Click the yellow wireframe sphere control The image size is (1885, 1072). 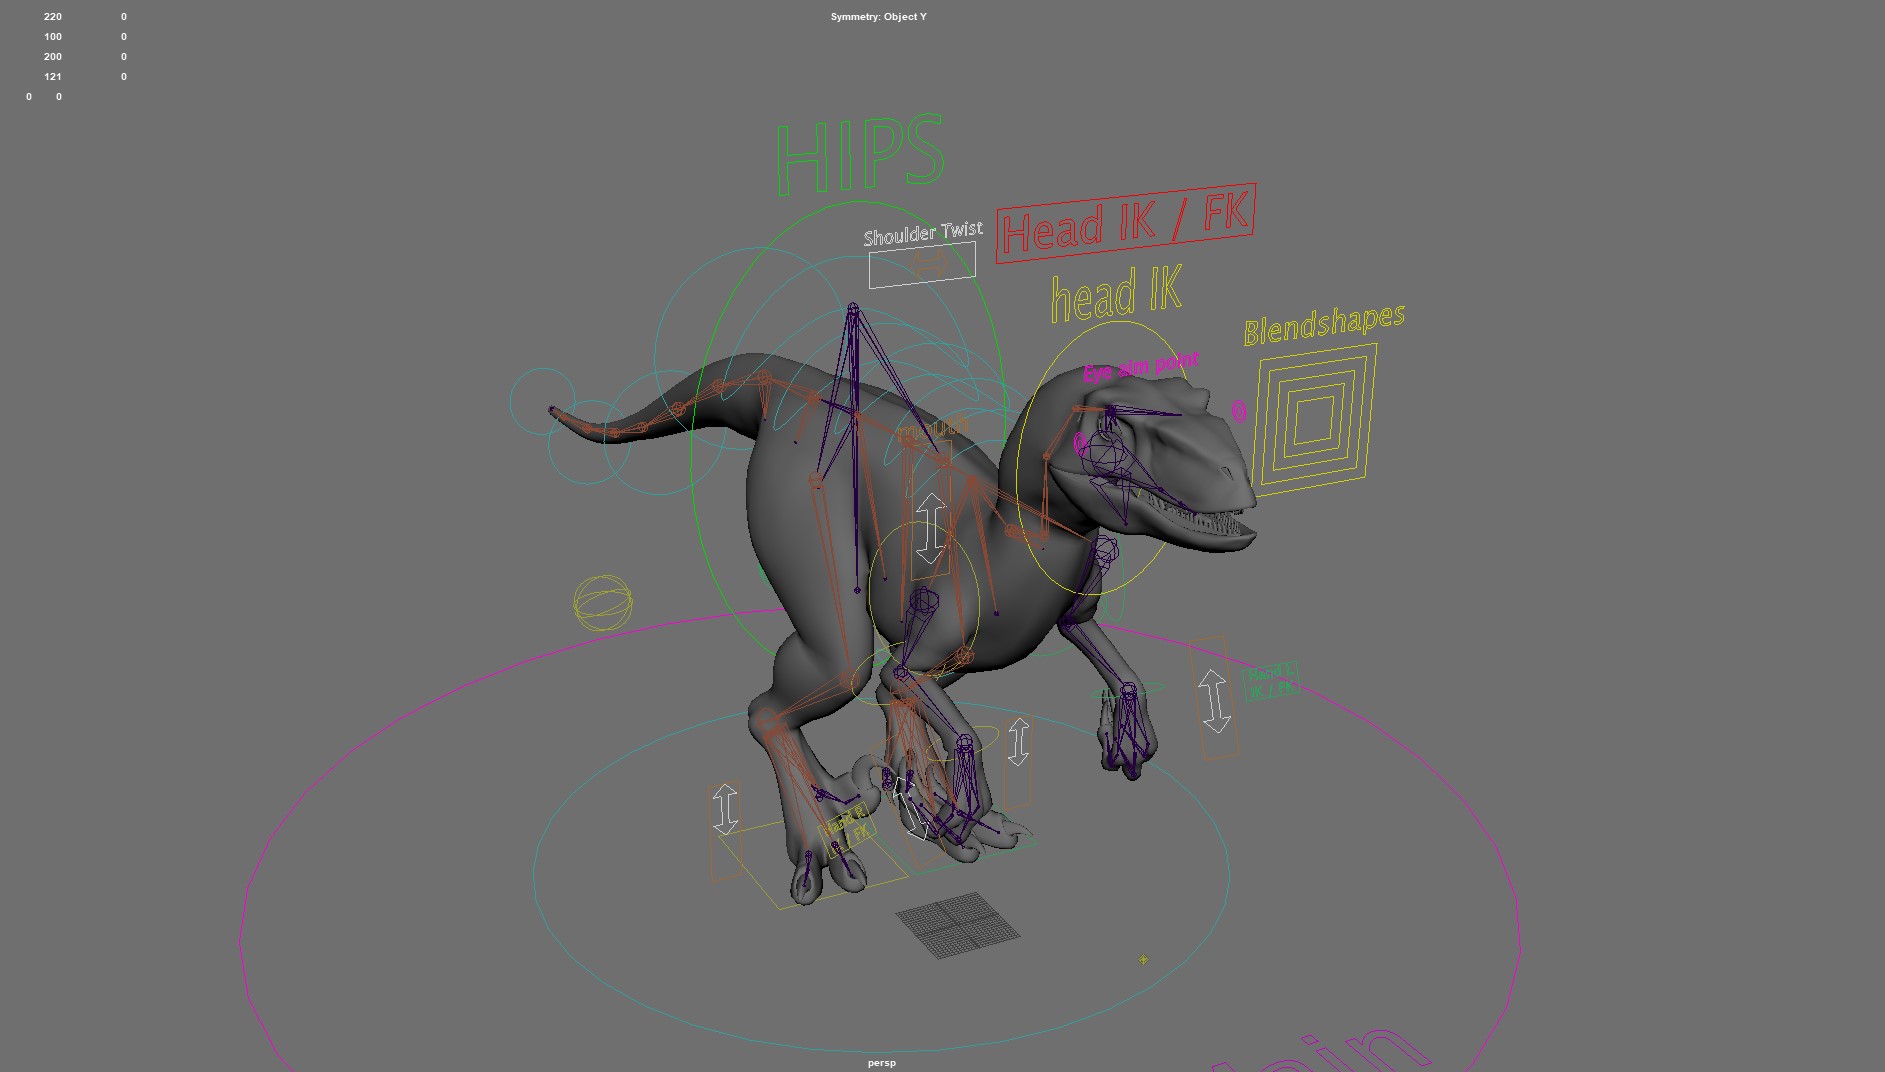[603, 603]
